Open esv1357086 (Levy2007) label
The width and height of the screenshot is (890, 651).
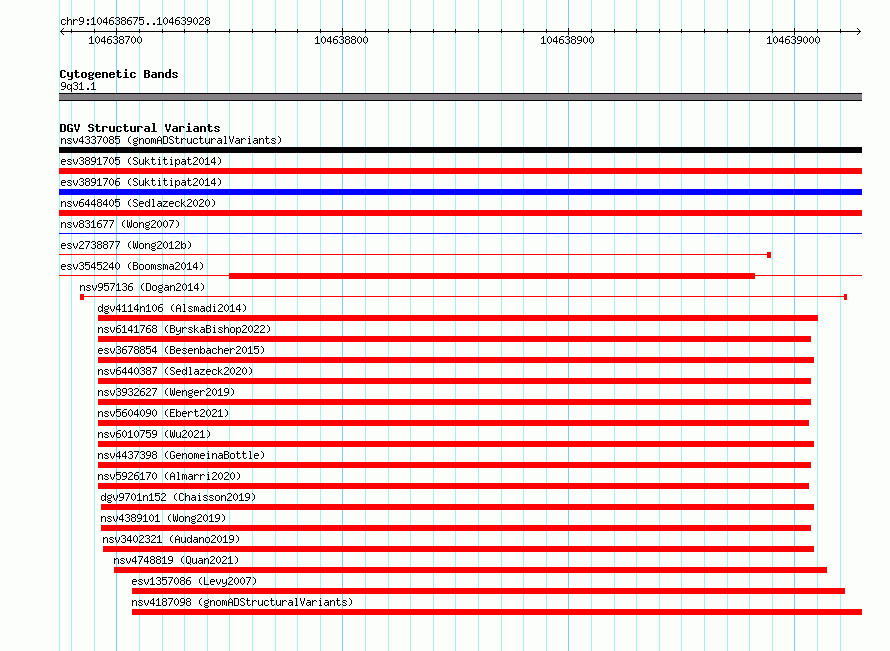(194, 581)
